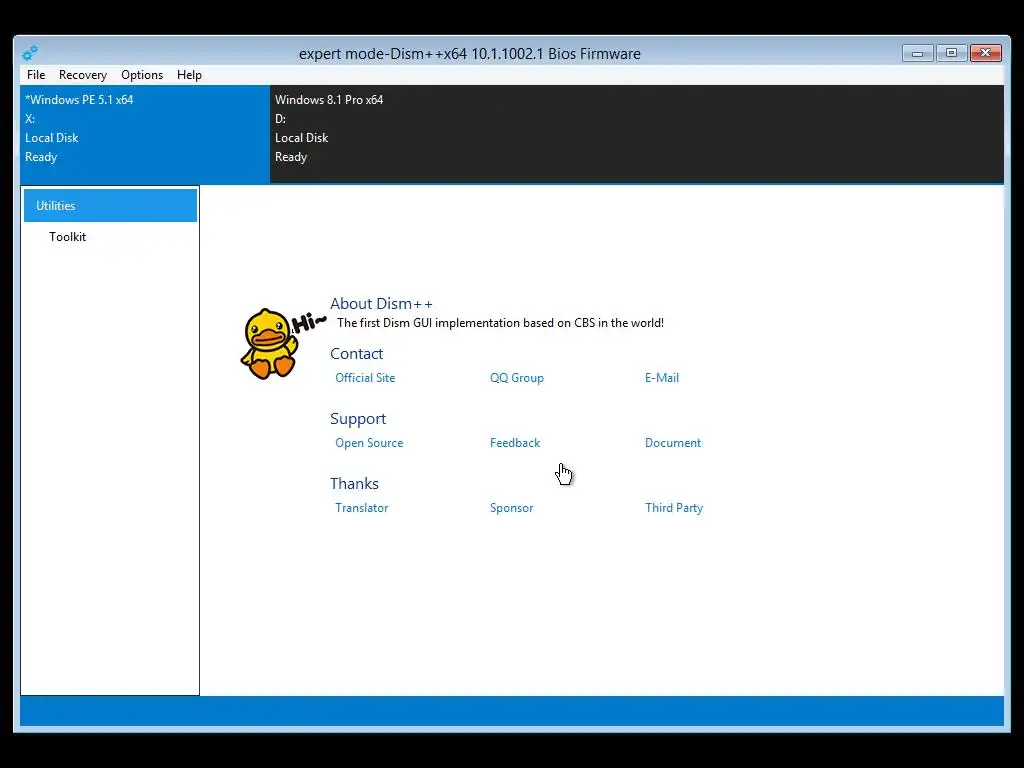Click the Support heading
The width and height of the screenshot is (1024, 768).
358,419
